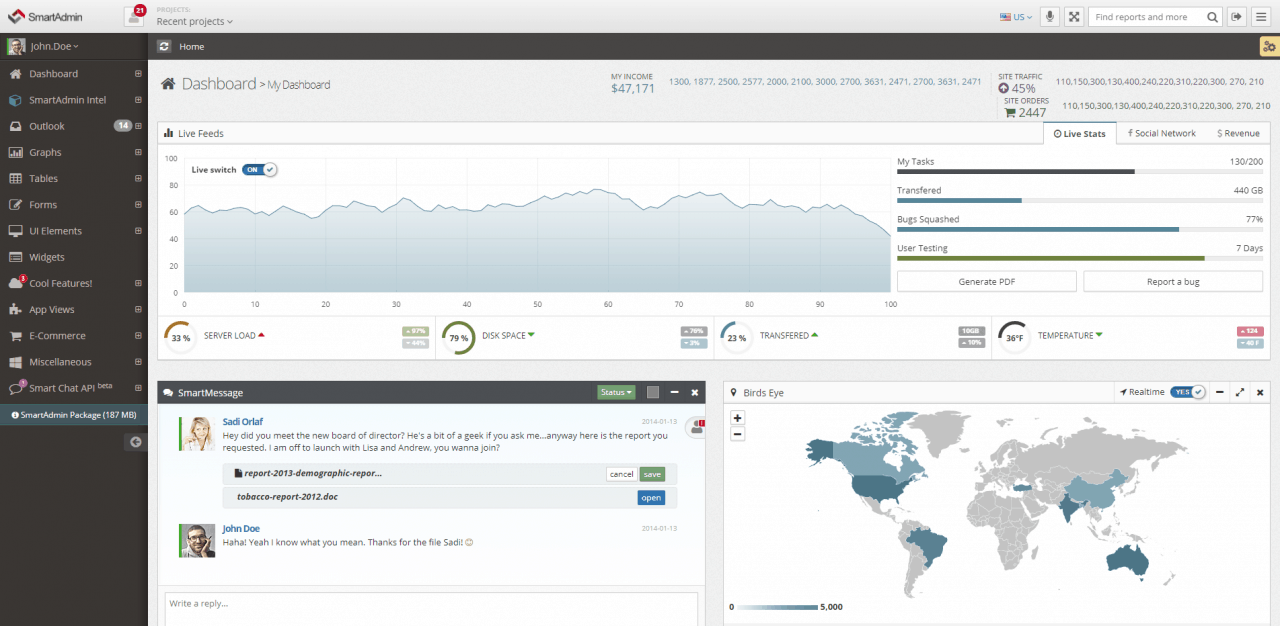
Task: Click the UI Elements monitor icon
Action: 15,231
